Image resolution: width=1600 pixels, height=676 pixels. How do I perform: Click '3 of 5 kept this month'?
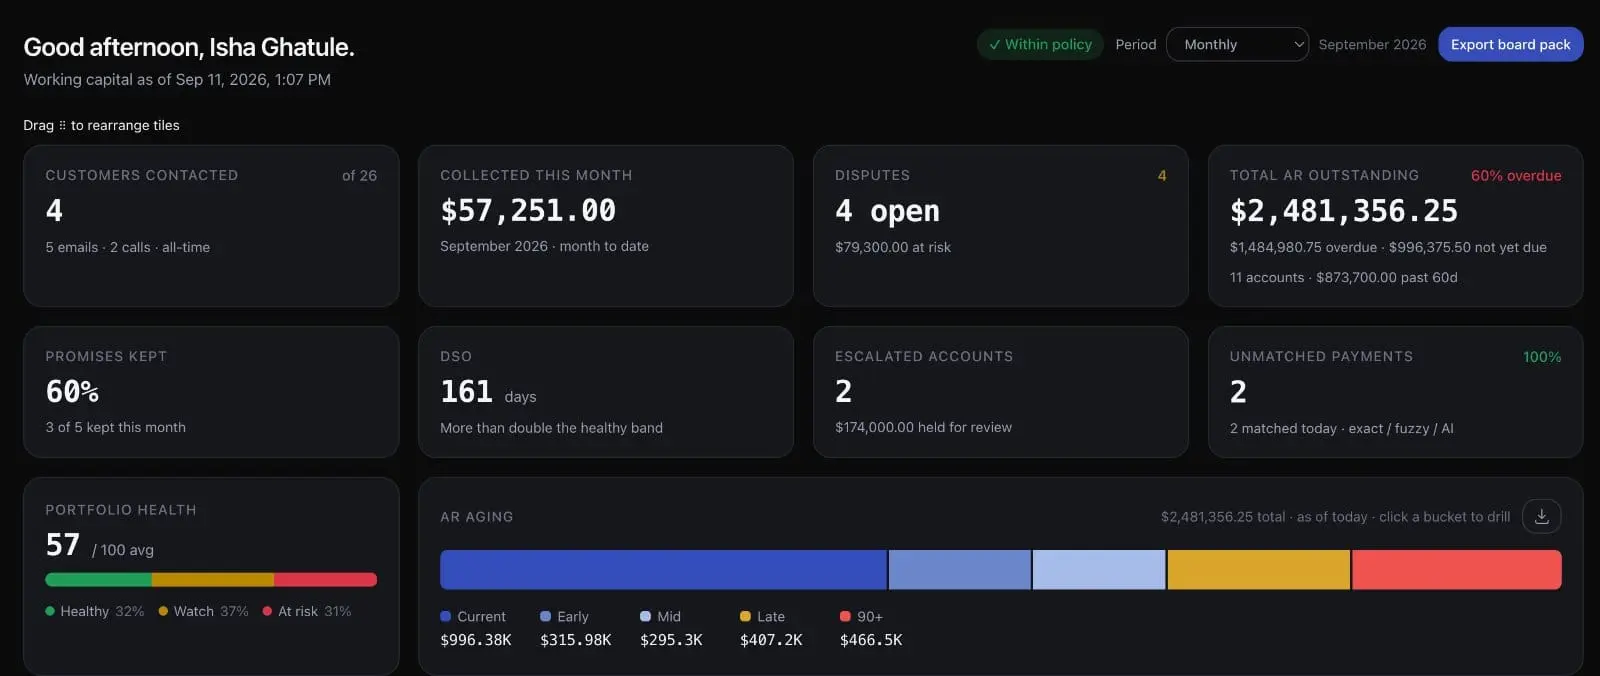tap(115, 427)
